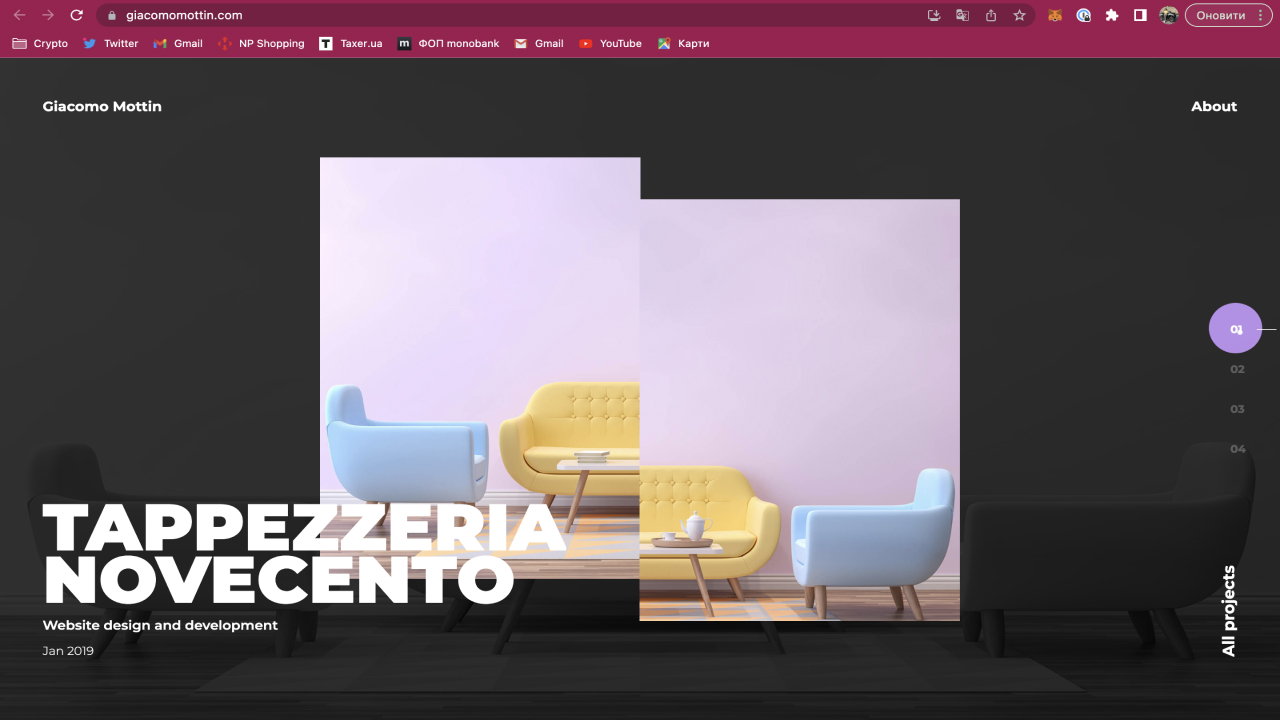Image resolution: width=1280 pixels, height=720 pixels.
Task: Open the About page
Action: point(1213,106)
